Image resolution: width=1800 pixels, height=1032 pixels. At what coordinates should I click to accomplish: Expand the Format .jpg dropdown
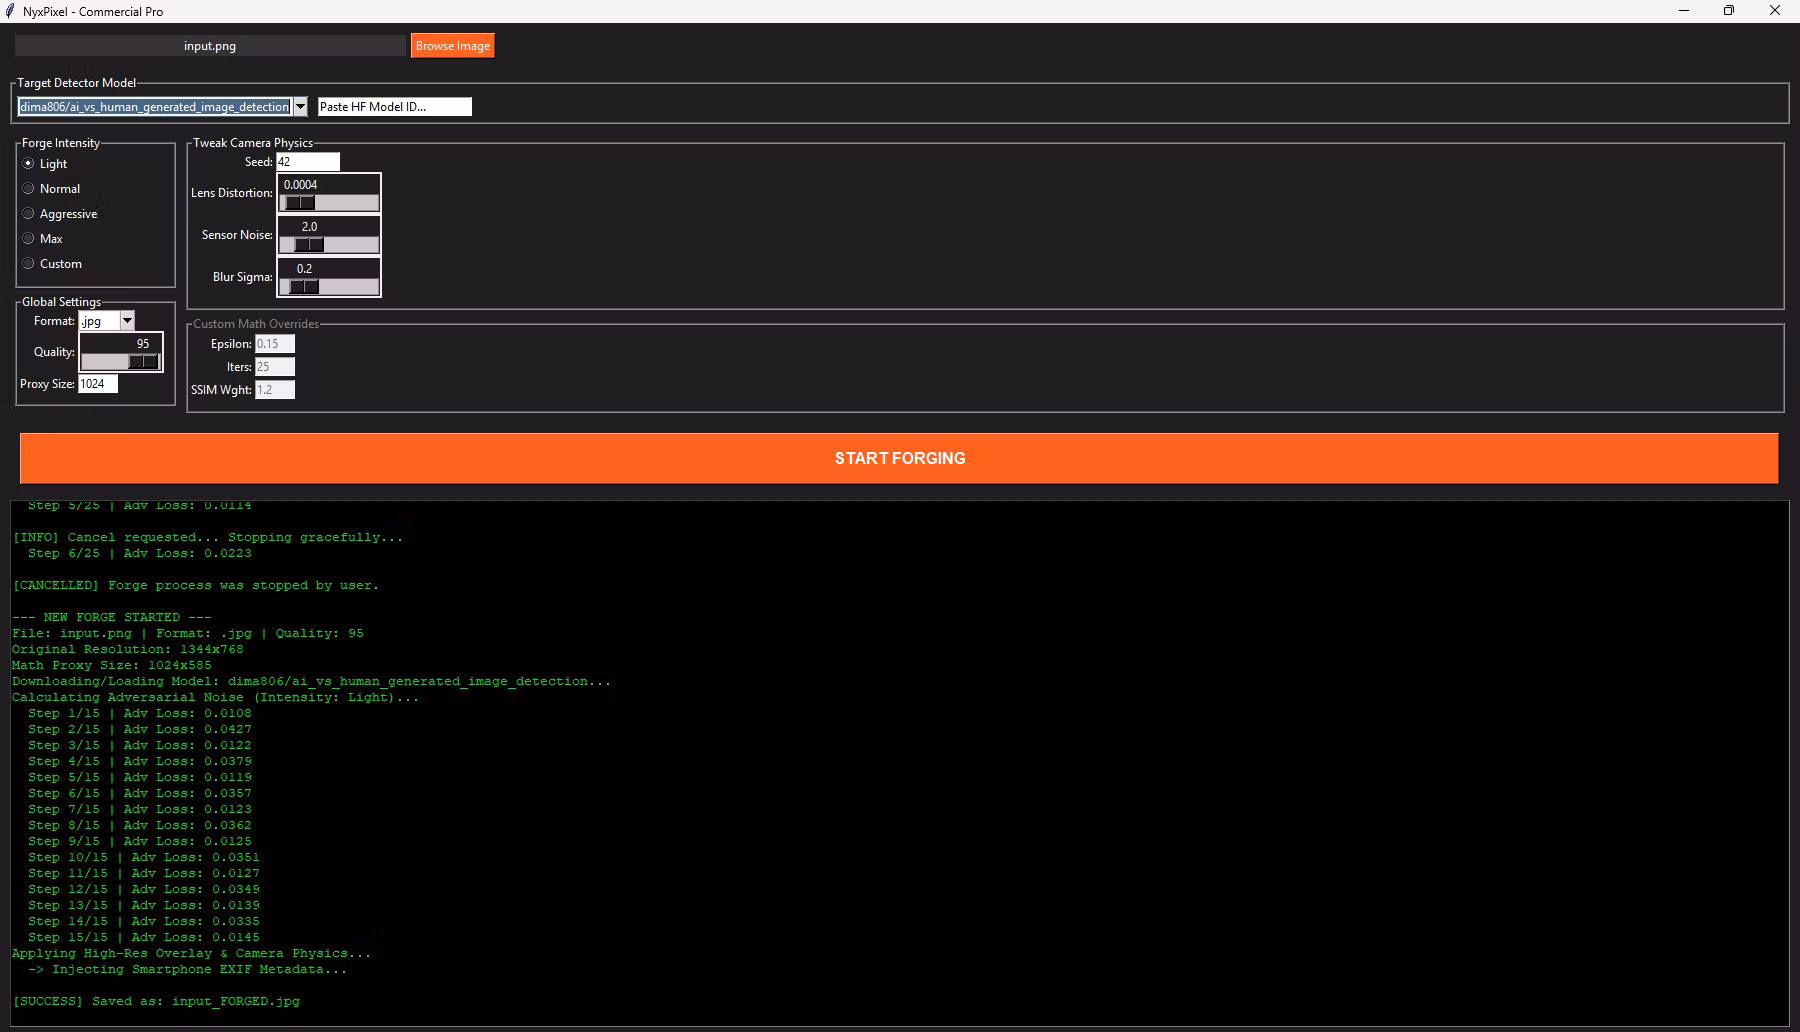pyautogui.click(x=127, y=321)
